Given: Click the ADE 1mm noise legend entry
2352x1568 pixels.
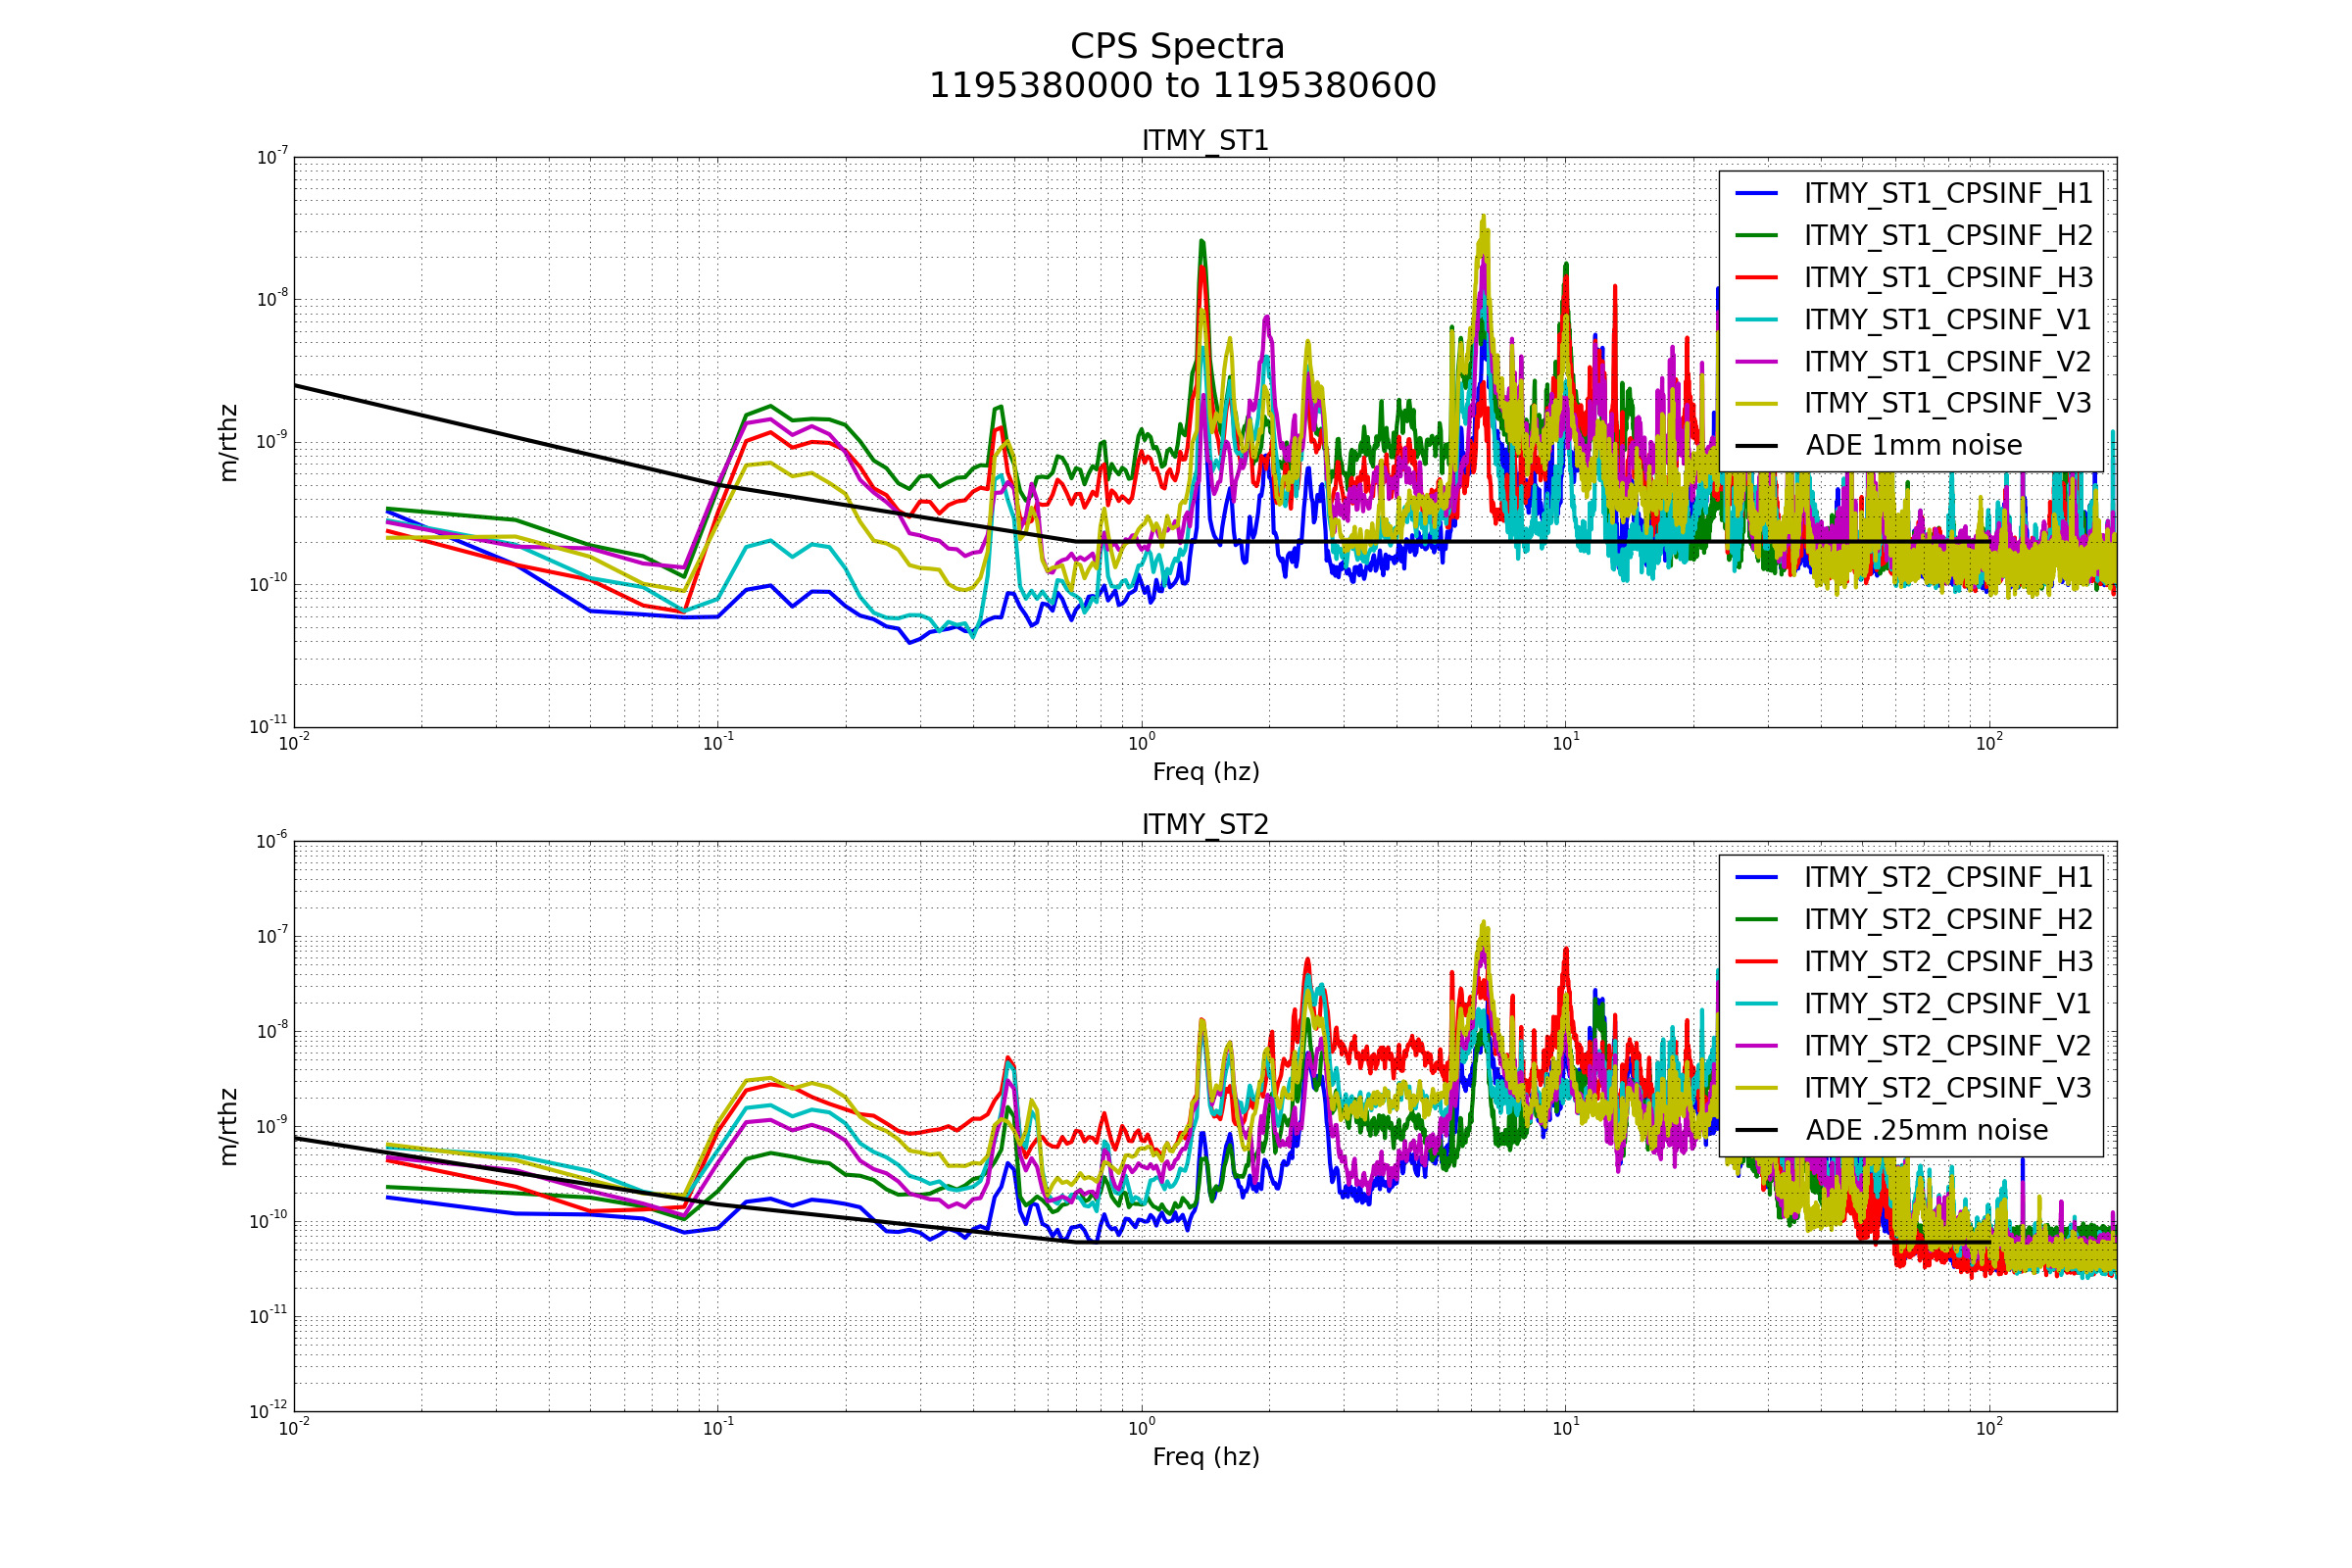Looking at the screenshot, I should [x=1913, y=446].
